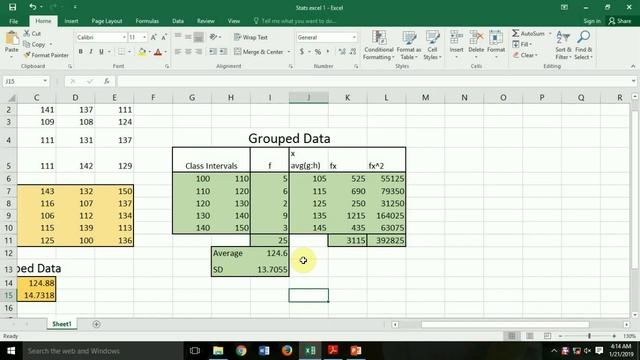640x360 pixels.
Task: Adjust the zoom slider in status bar
Action: (589, 336)
